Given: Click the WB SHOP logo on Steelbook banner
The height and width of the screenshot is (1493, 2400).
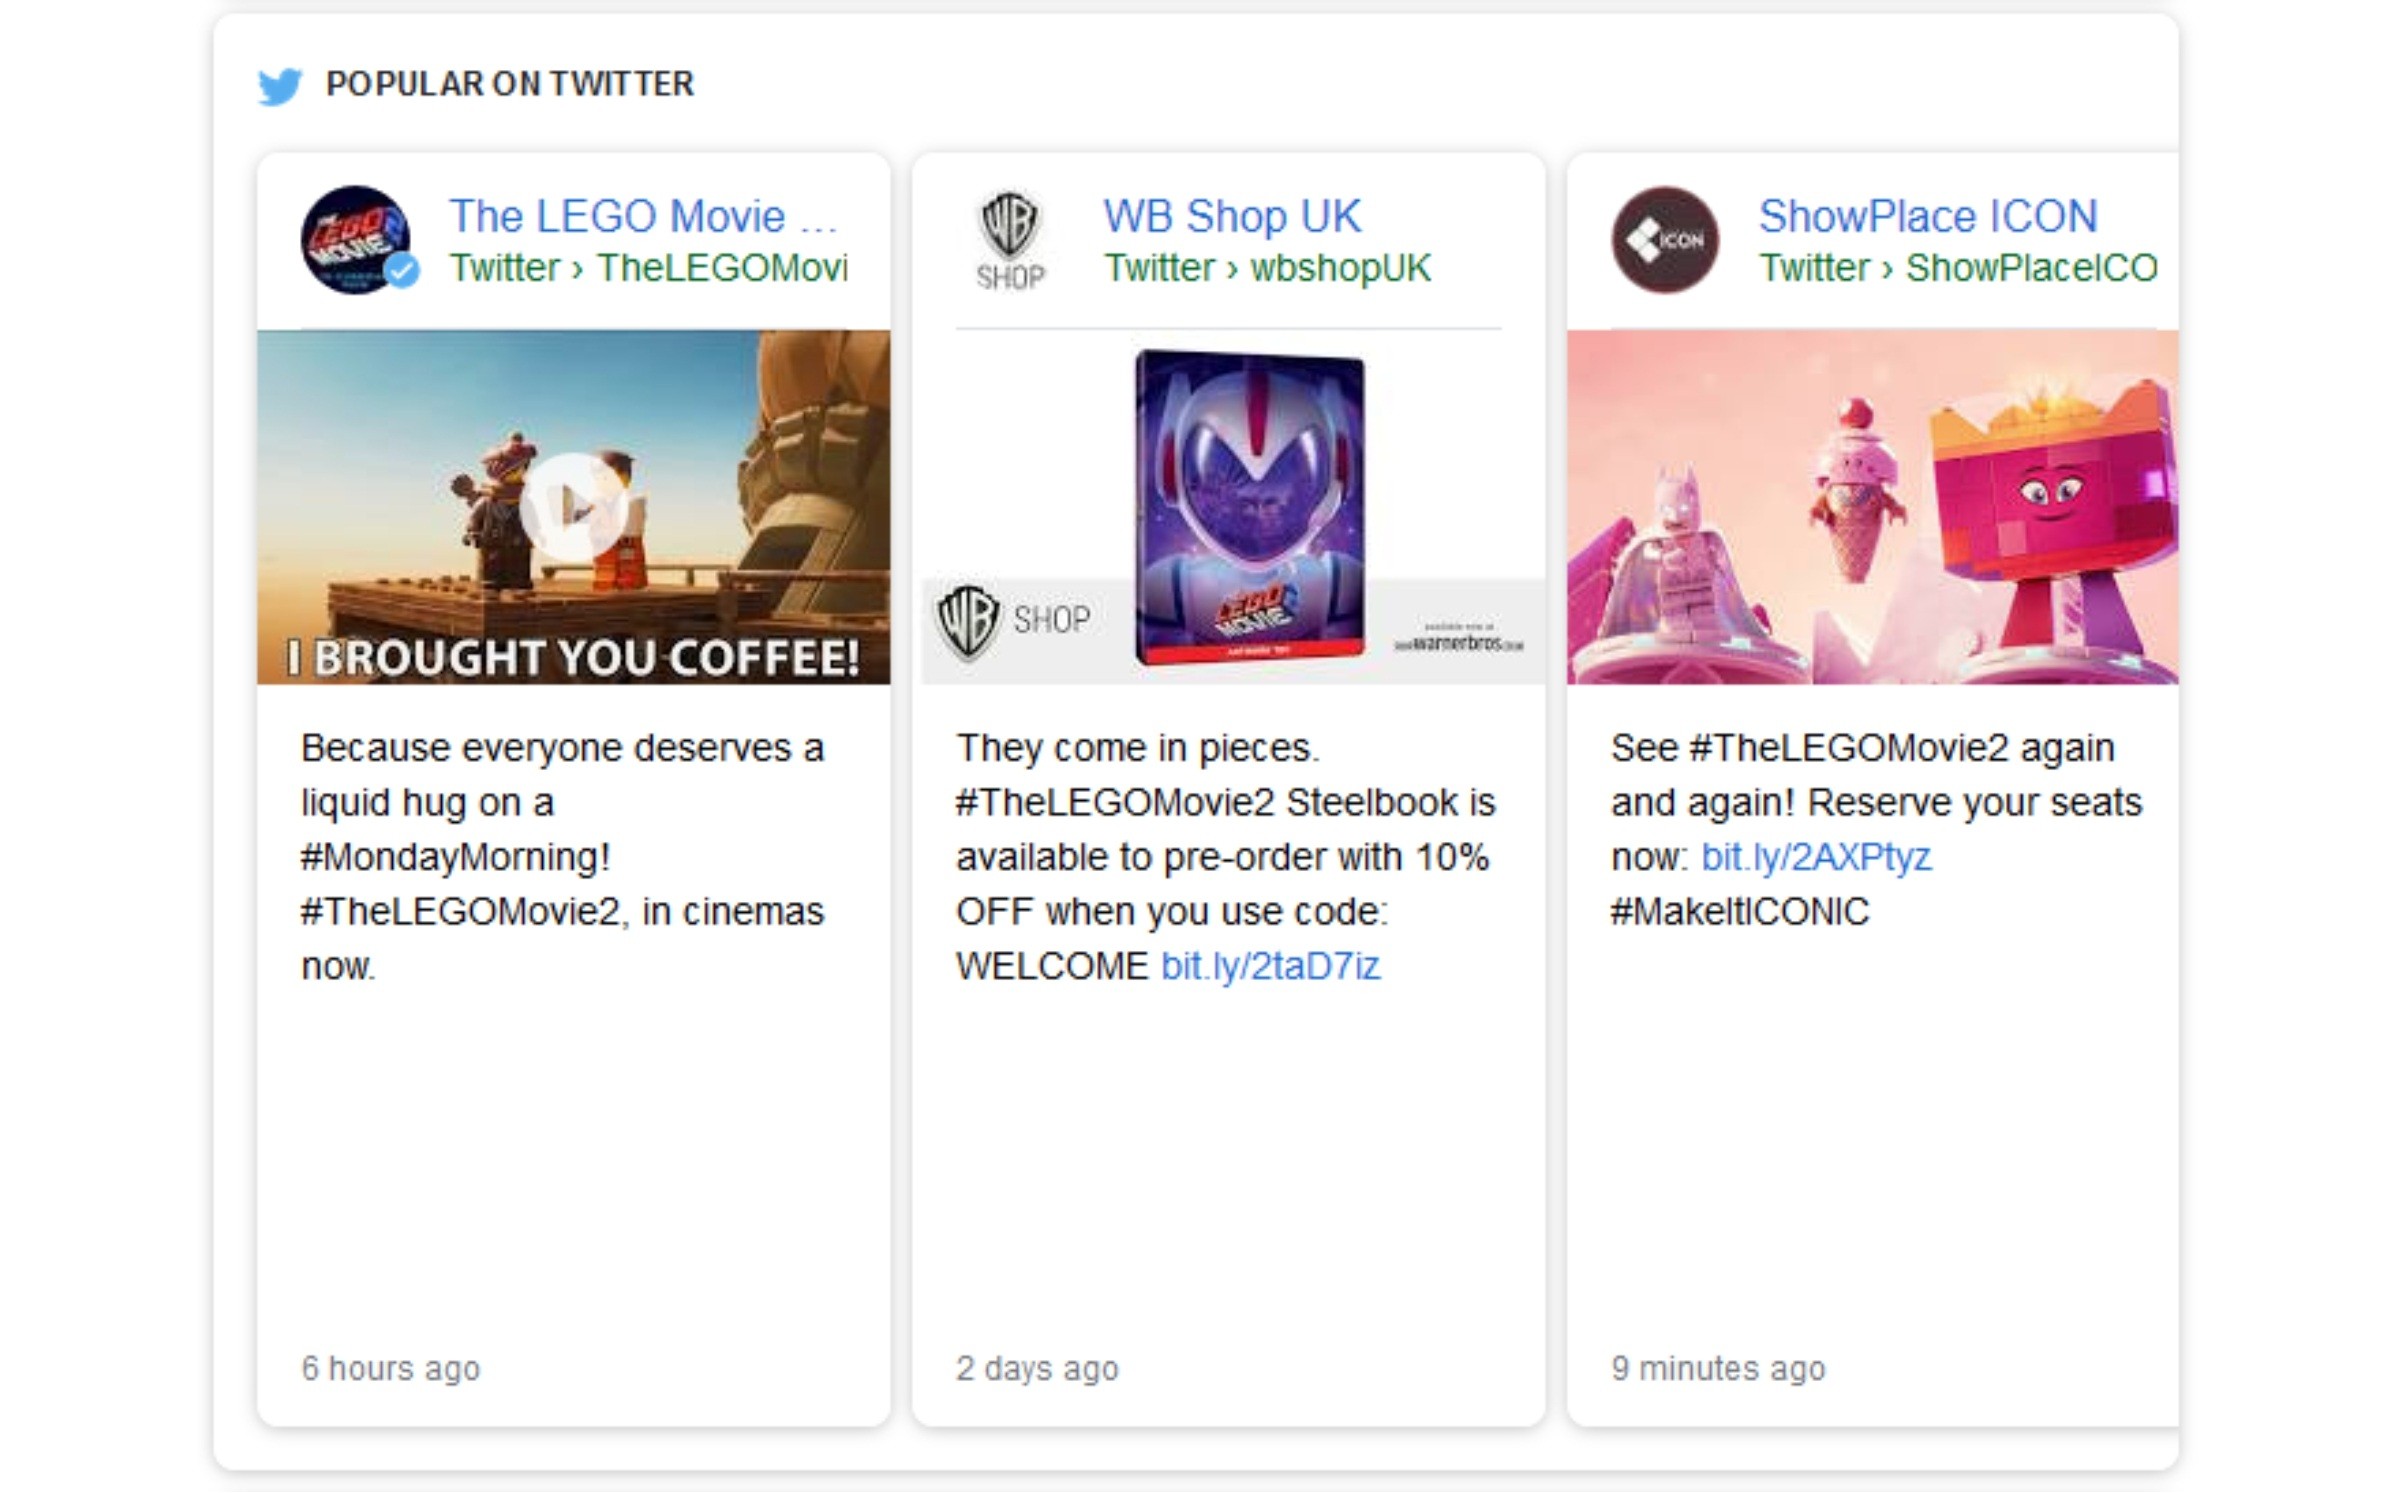Looking at the screenshot, I should coord(1013,621).
